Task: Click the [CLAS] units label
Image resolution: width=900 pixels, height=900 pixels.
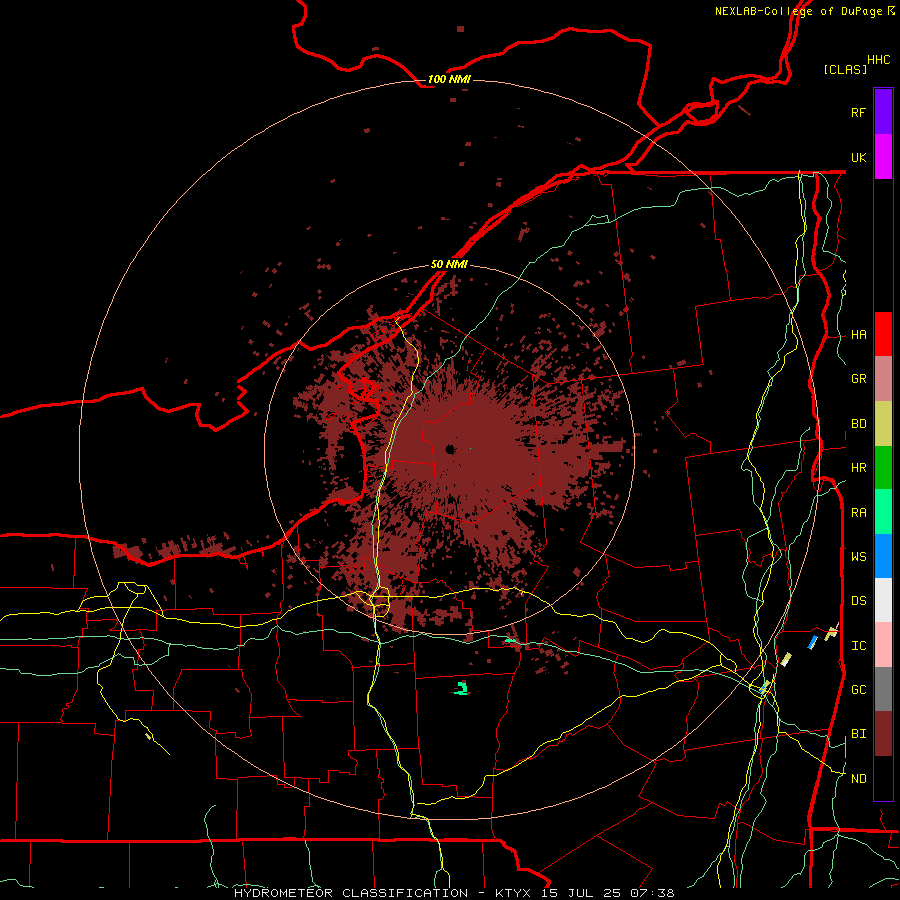Action: pyautogui.click(x=845, y=69)
